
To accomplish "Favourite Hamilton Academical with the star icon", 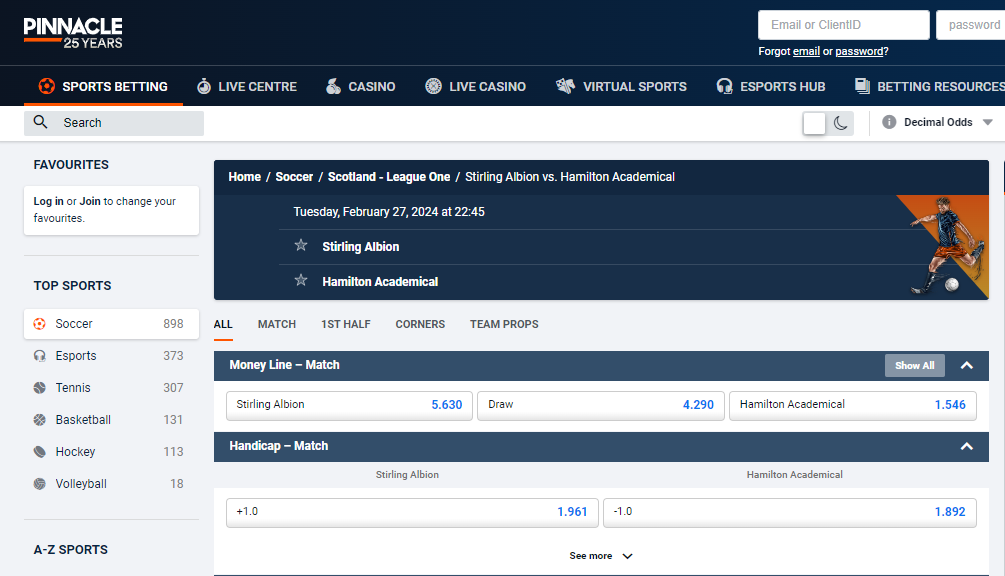I will pyautogui.click(x=301, y=280).
